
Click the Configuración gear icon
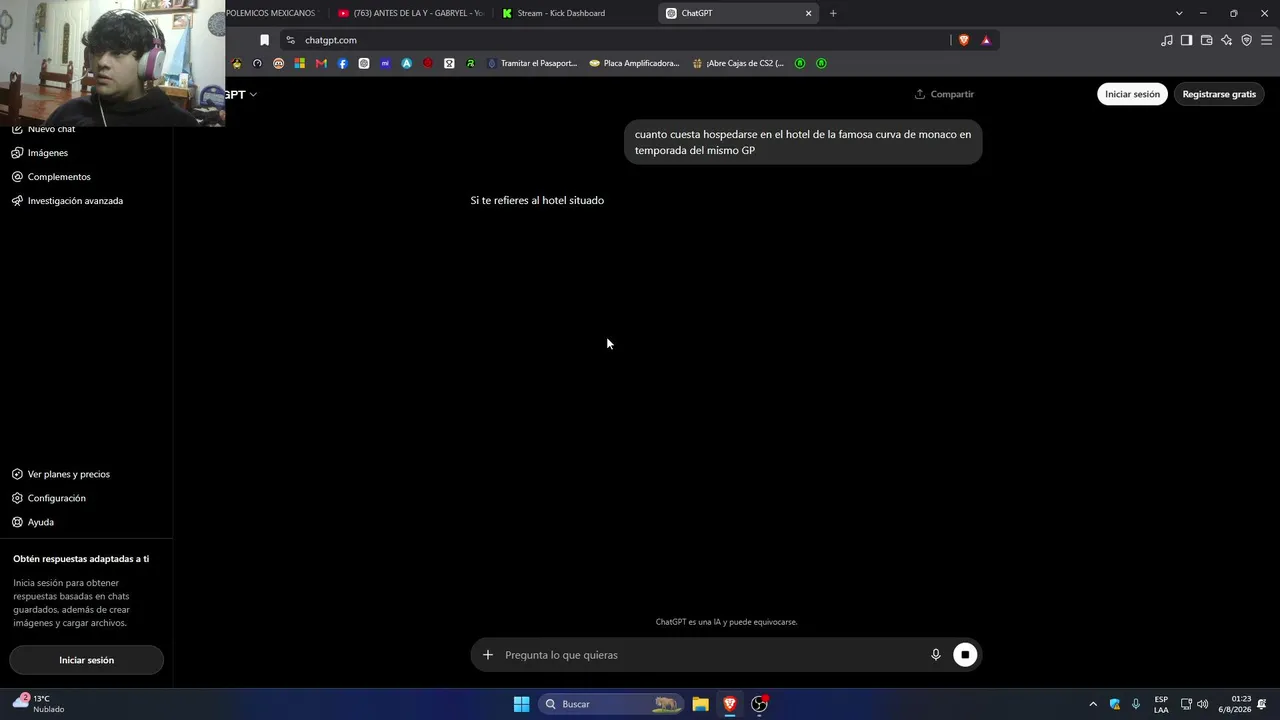click(18, 498)
